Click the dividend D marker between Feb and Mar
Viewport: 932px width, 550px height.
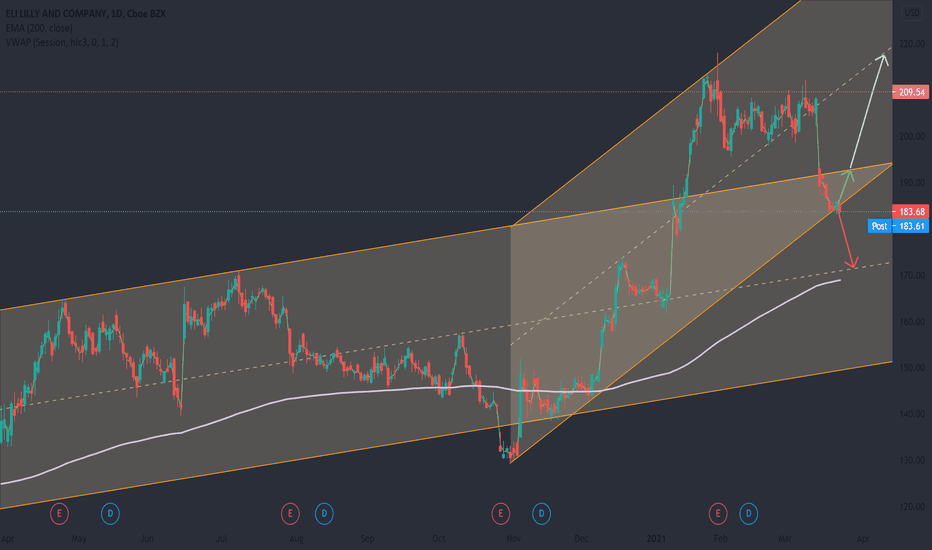click(748, 513)
